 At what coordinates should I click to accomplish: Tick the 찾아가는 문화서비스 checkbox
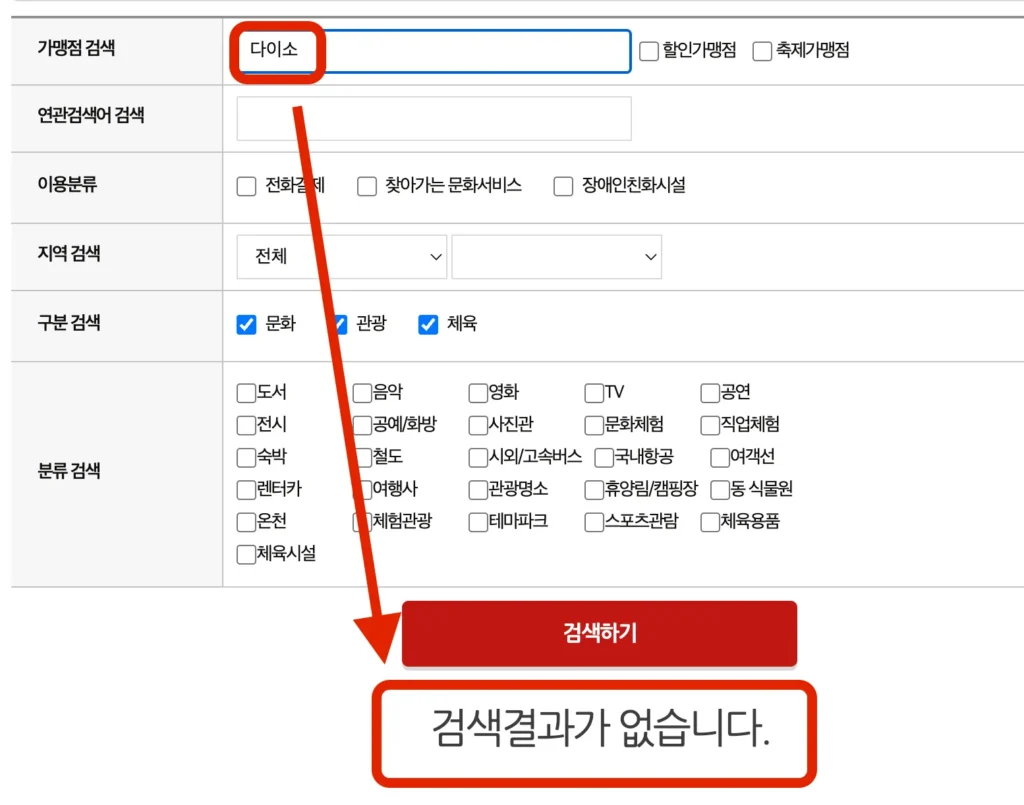(367, 186)
